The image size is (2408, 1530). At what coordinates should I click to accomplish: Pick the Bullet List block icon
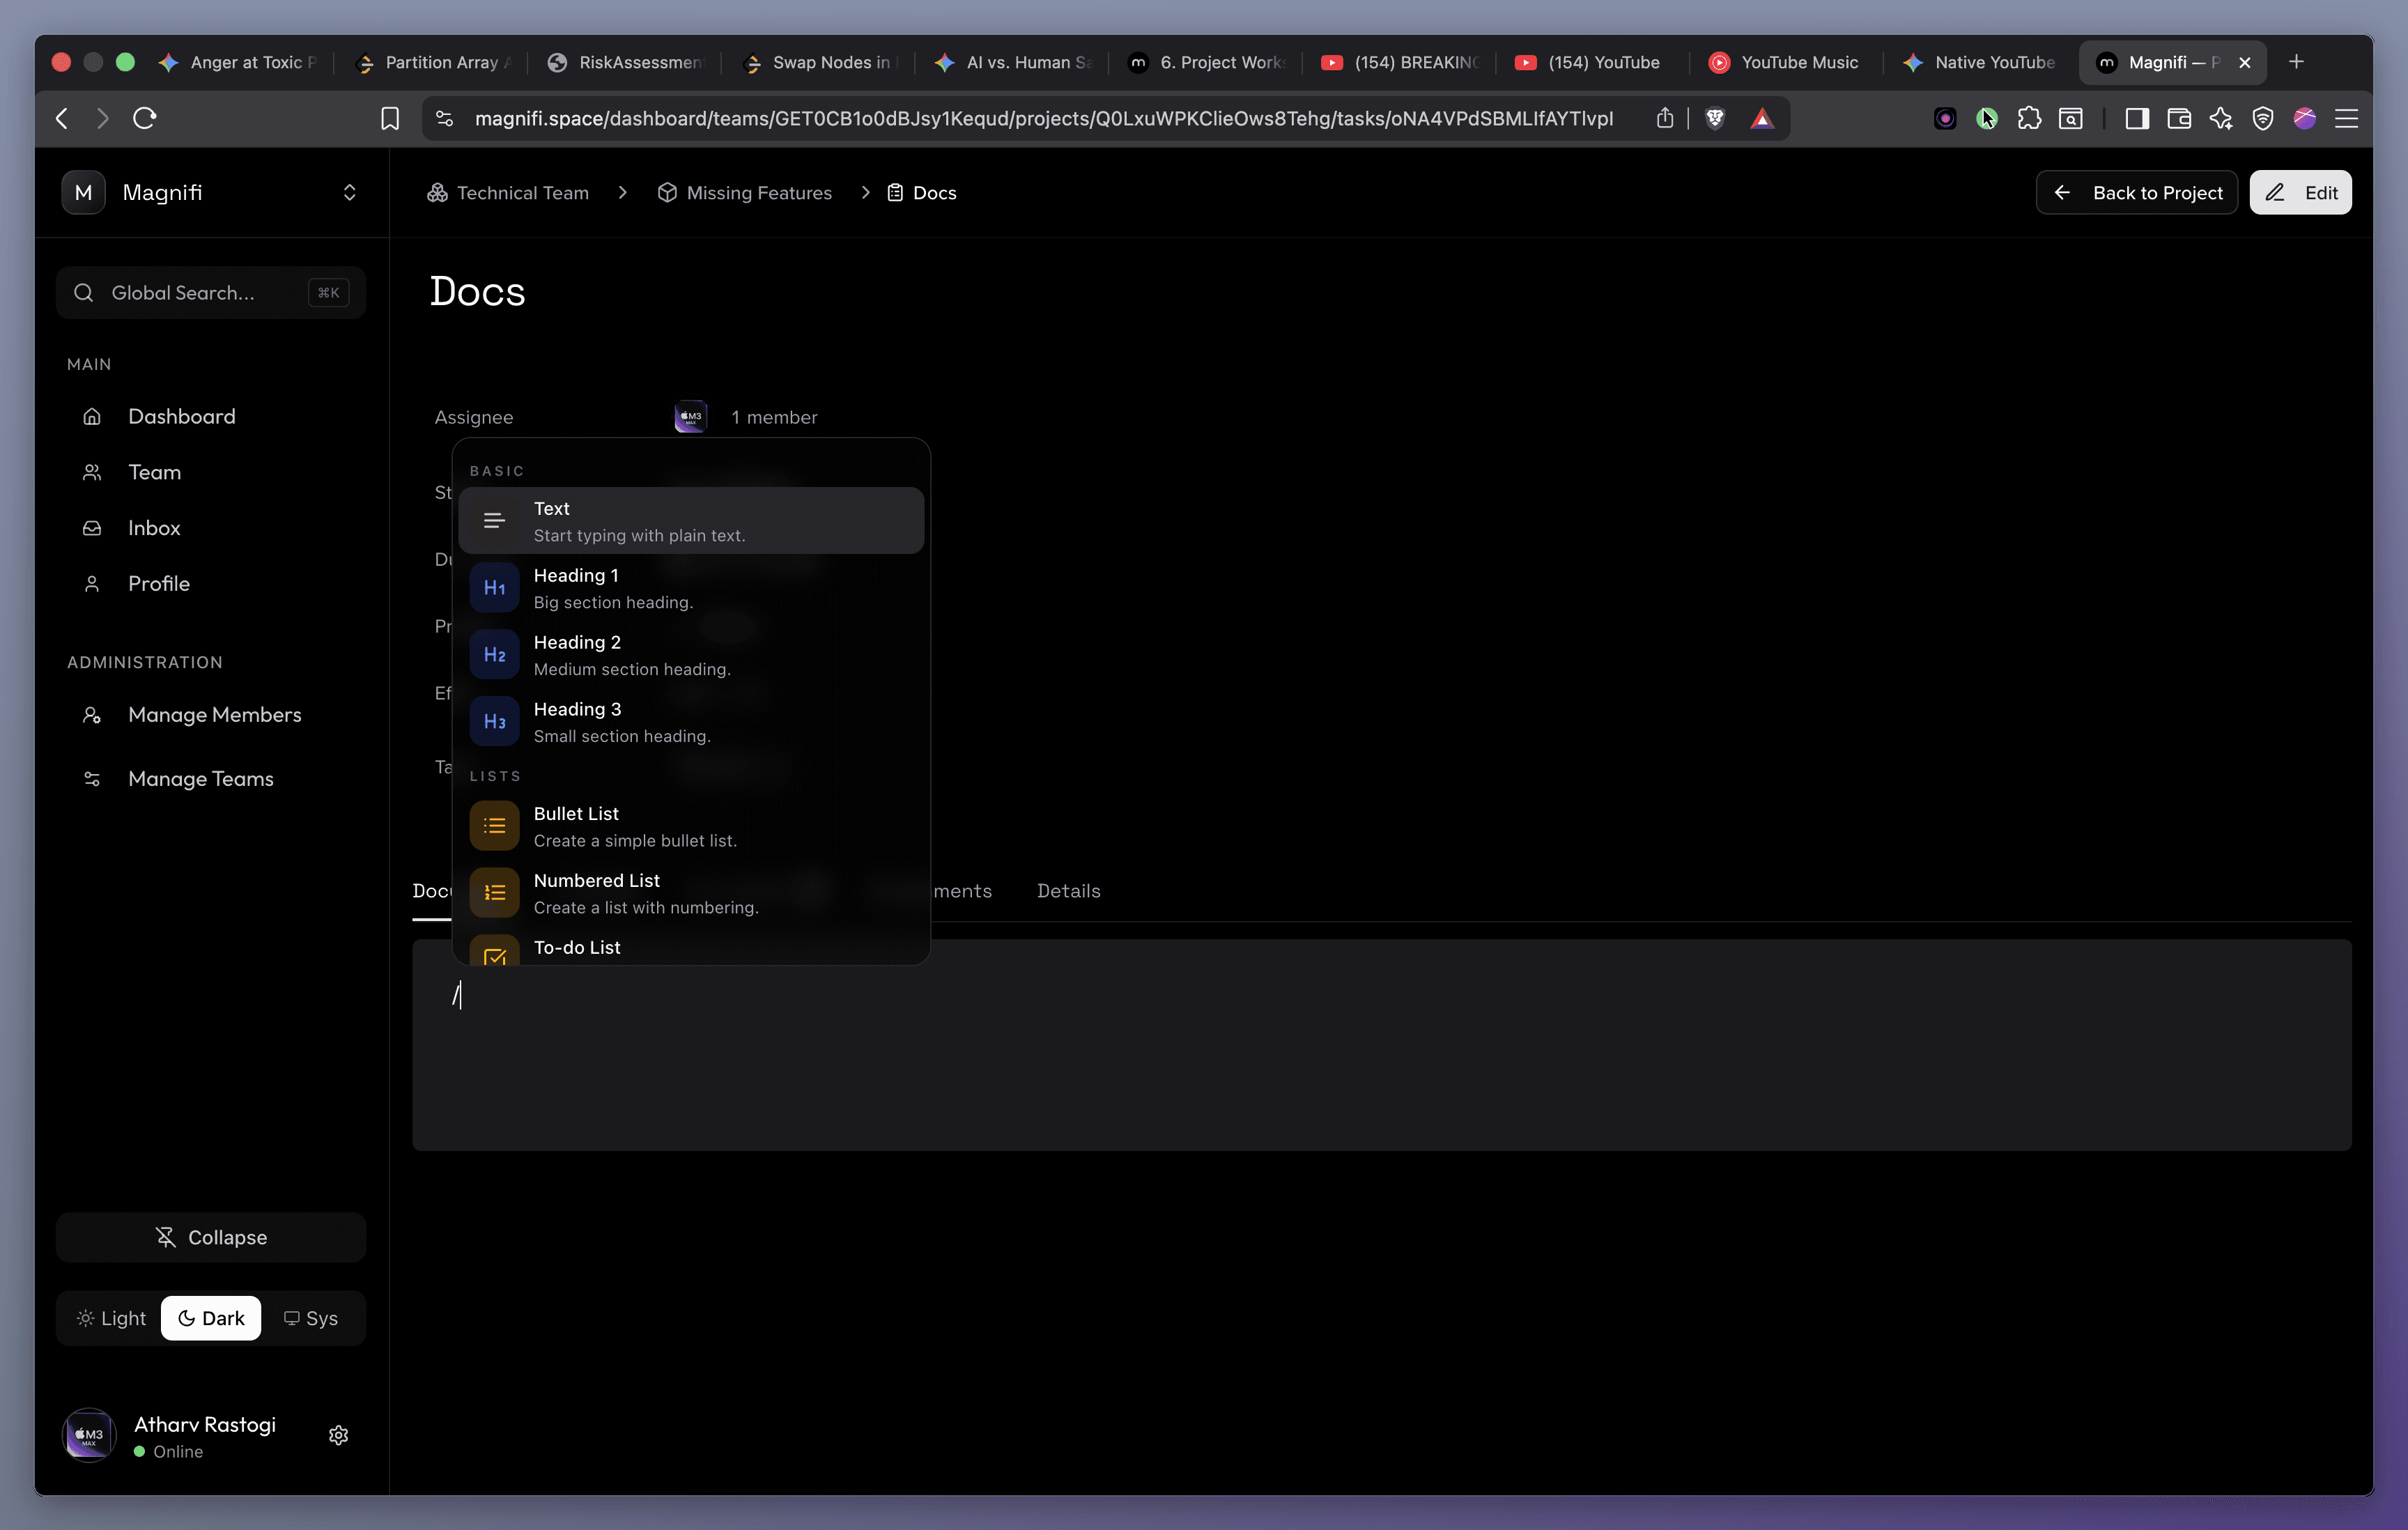tap(494, 826)
